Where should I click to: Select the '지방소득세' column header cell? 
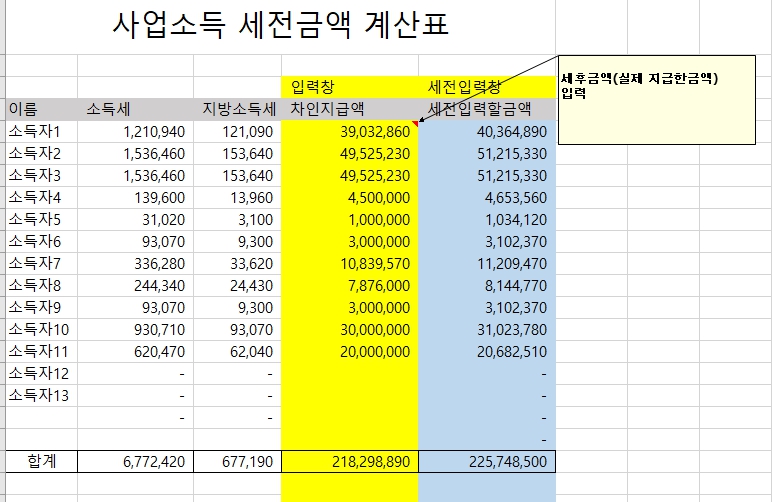pos(237,109)
